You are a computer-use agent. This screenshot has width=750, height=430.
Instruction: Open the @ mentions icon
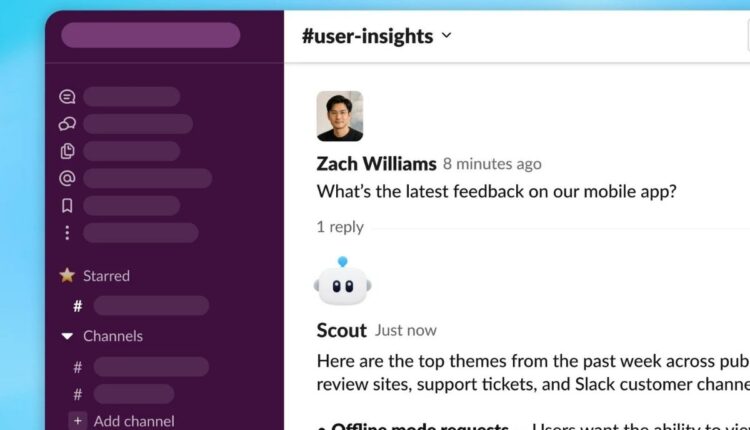(x=67, y=178)
